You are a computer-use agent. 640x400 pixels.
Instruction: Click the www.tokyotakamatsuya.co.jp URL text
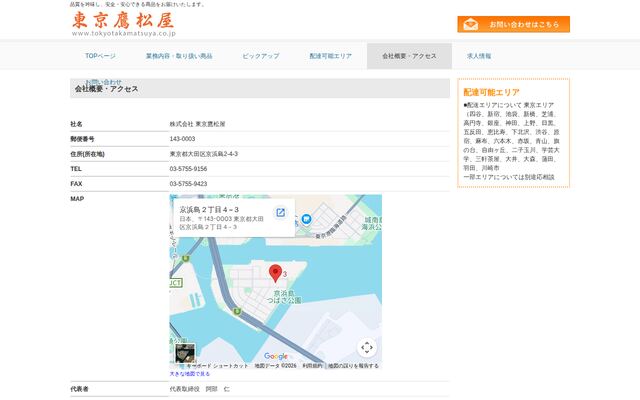point(124,33)
